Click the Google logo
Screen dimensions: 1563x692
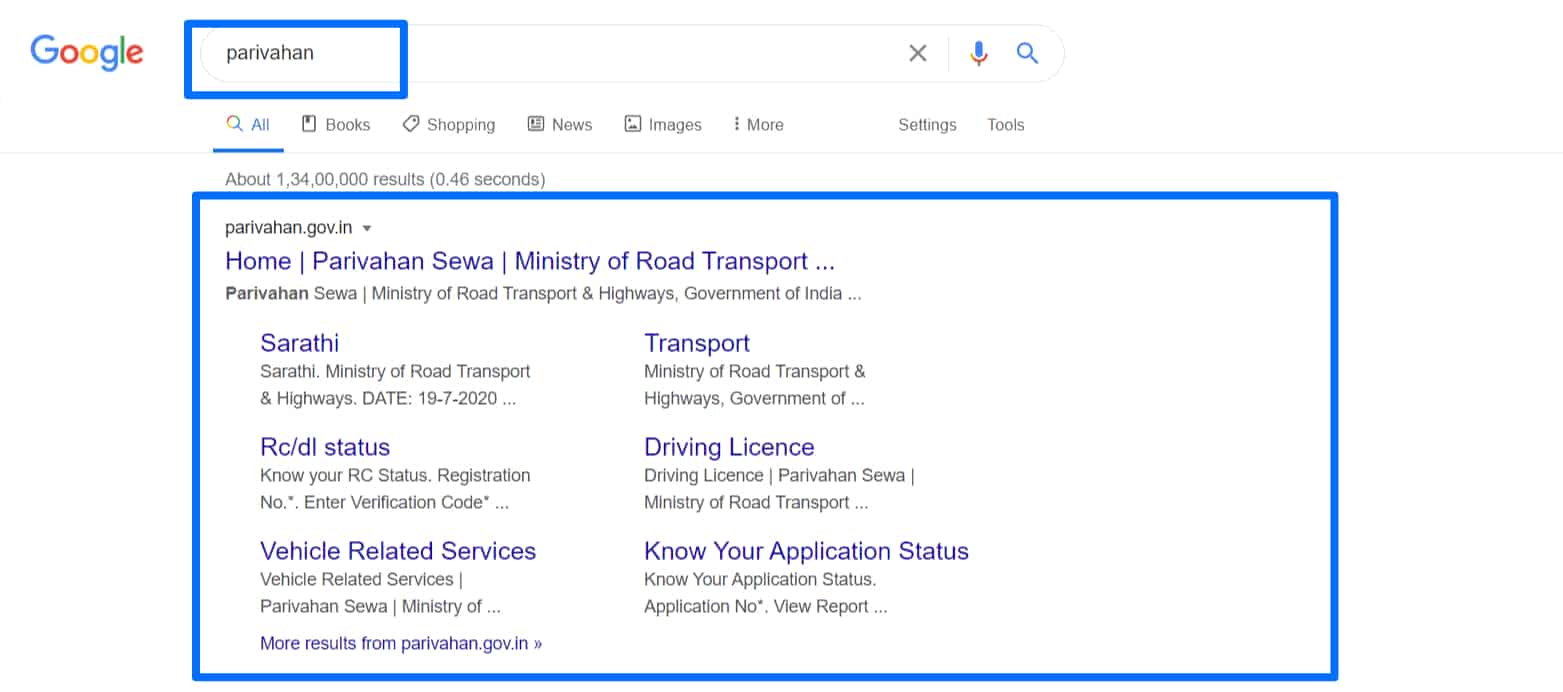[87, 52]
